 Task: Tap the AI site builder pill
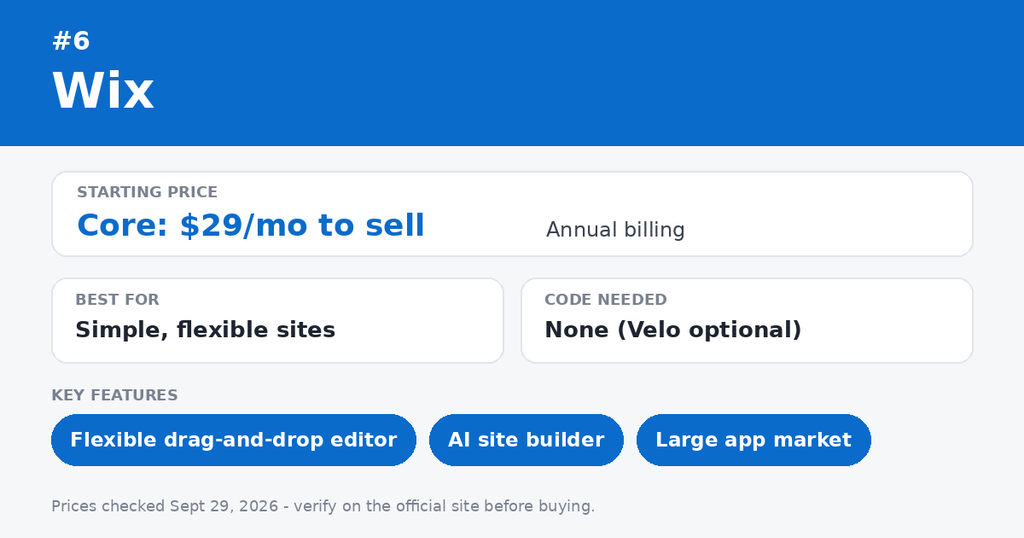click(x=526, y=440)
